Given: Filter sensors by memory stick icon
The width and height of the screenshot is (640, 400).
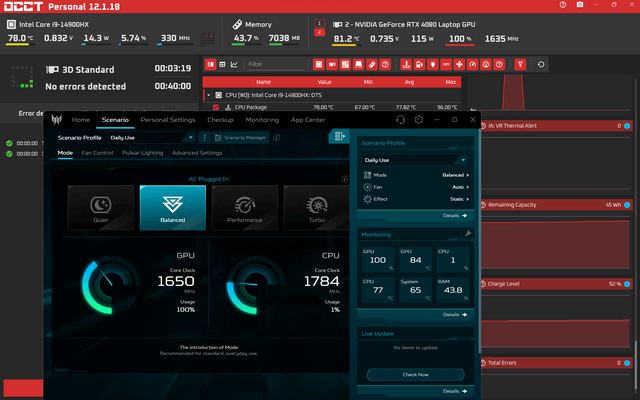Looking at the screenshot, I should (x=372, y=64).
